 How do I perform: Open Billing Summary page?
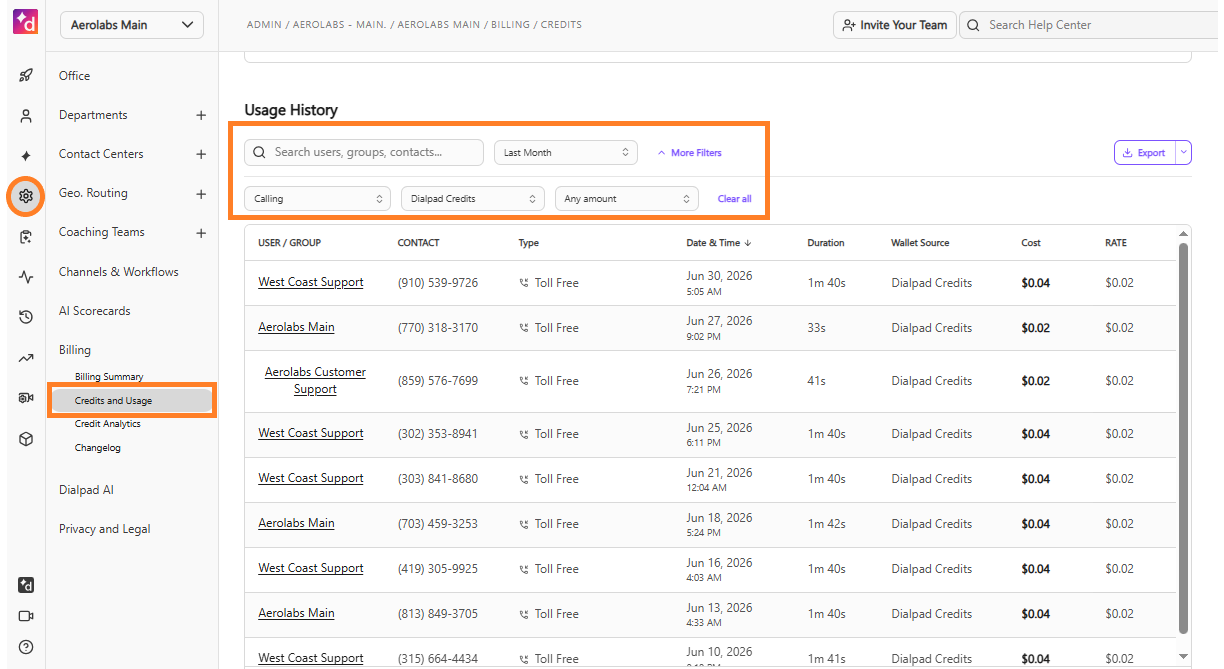pos(109,377)
